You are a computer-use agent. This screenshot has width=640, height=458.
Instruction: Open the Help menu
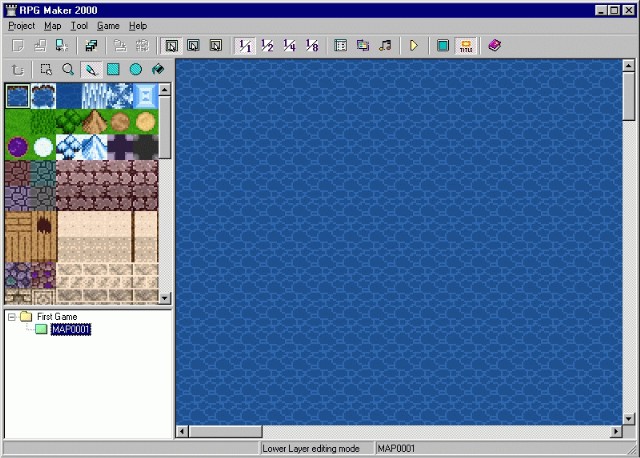[x=138, y=26]
